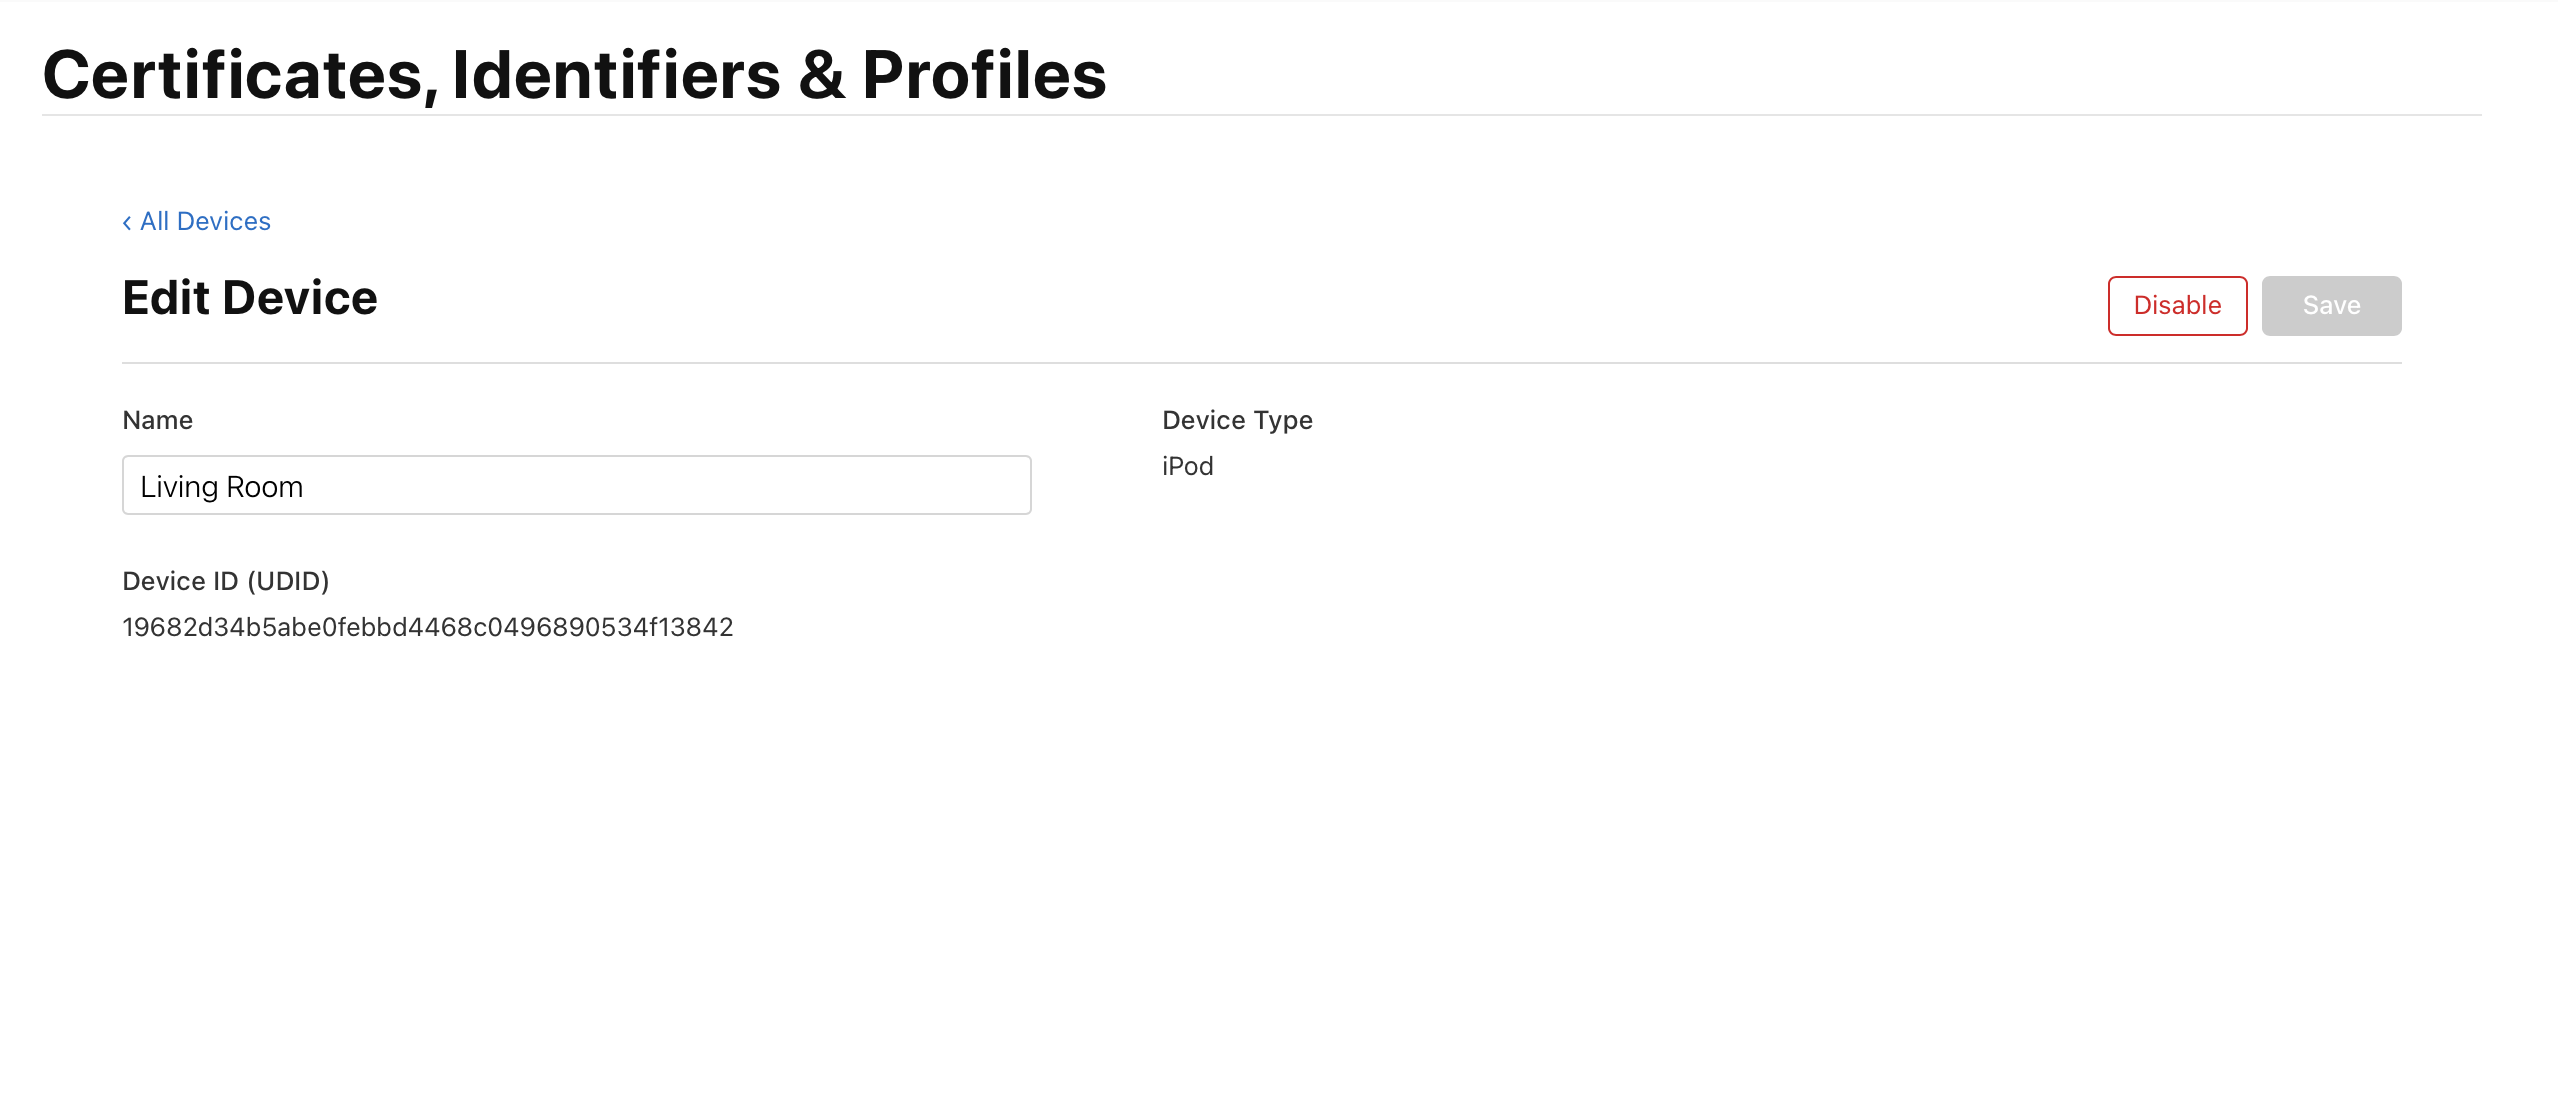The width and height of the screenshot is (2558, 1098).
Task: Click the grayed-out Save button
Action: (2330, 305)
